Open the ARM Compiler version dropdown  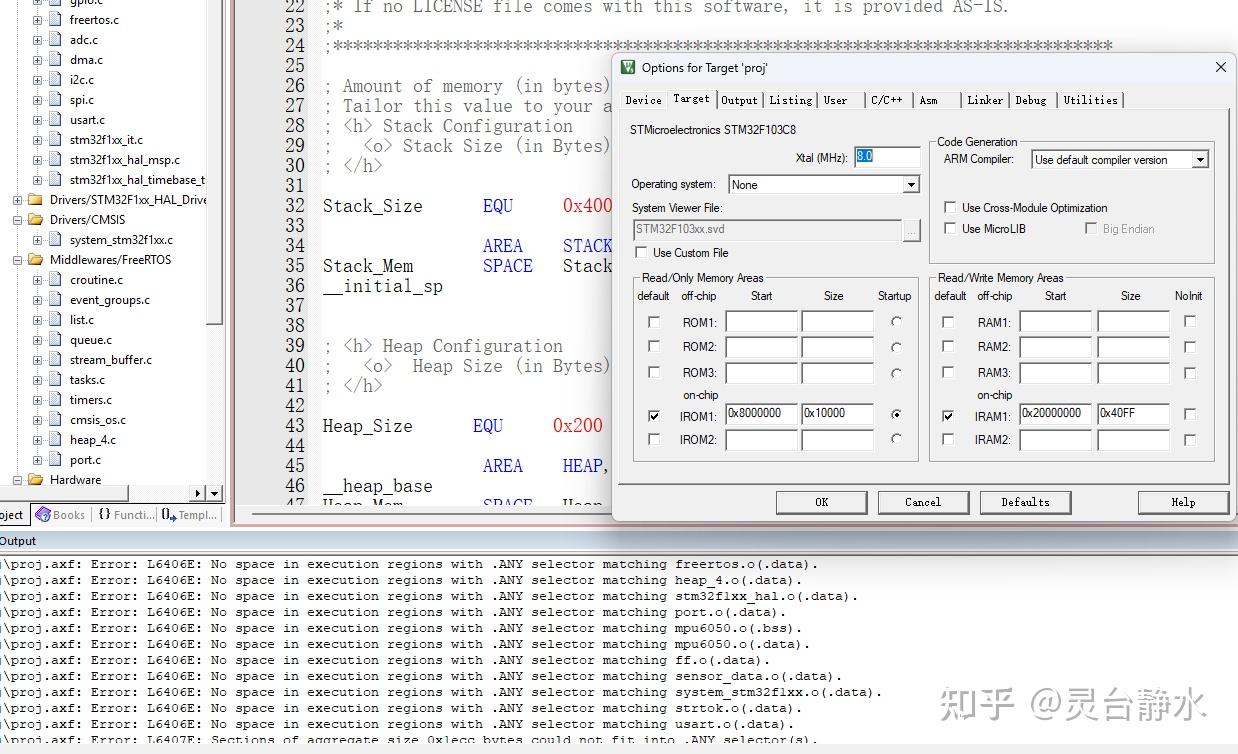pyautogui.click(x=1201, y=160)
